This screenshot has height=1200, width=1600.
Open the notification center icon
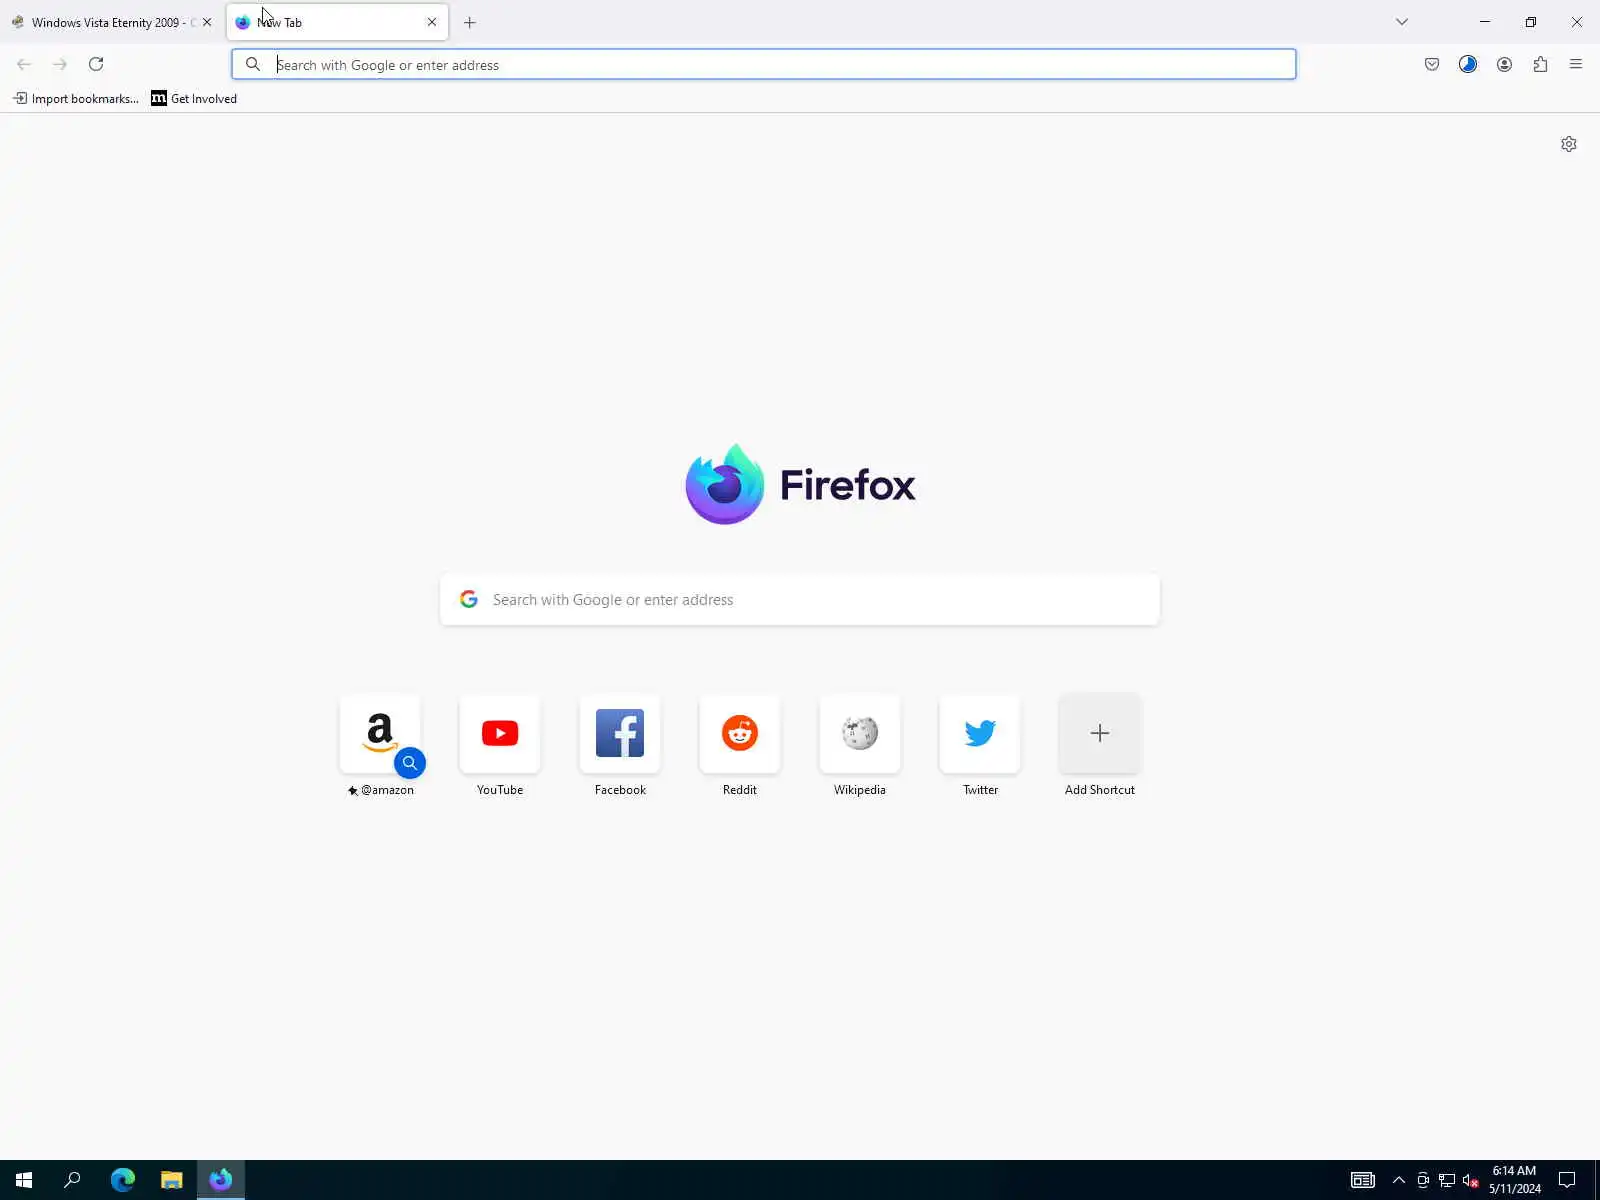(x=1567, y=1180)
